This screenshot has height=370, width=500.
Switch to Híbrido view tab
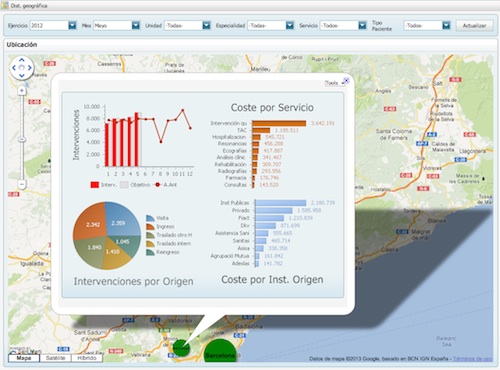(x=87, y=358)
